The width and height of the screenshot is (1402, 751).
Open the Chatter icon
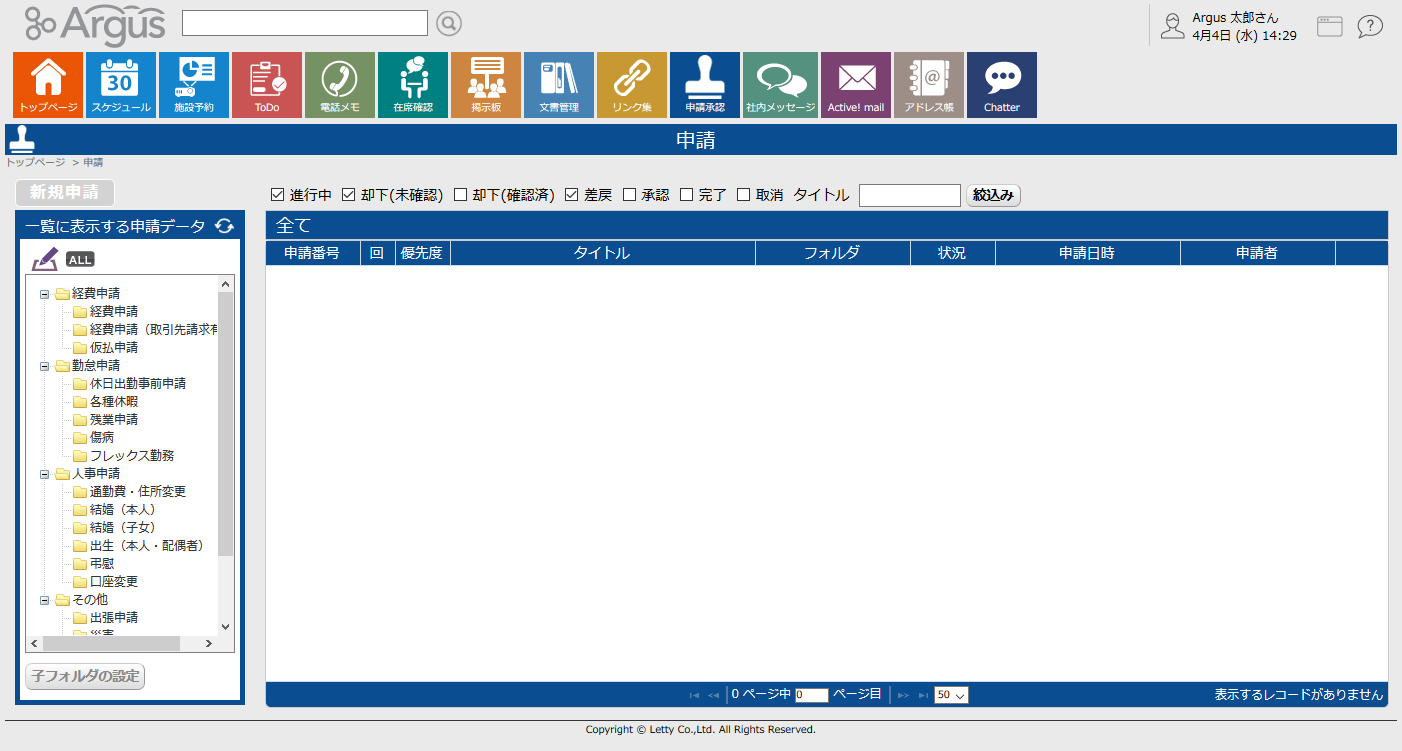1002,85
